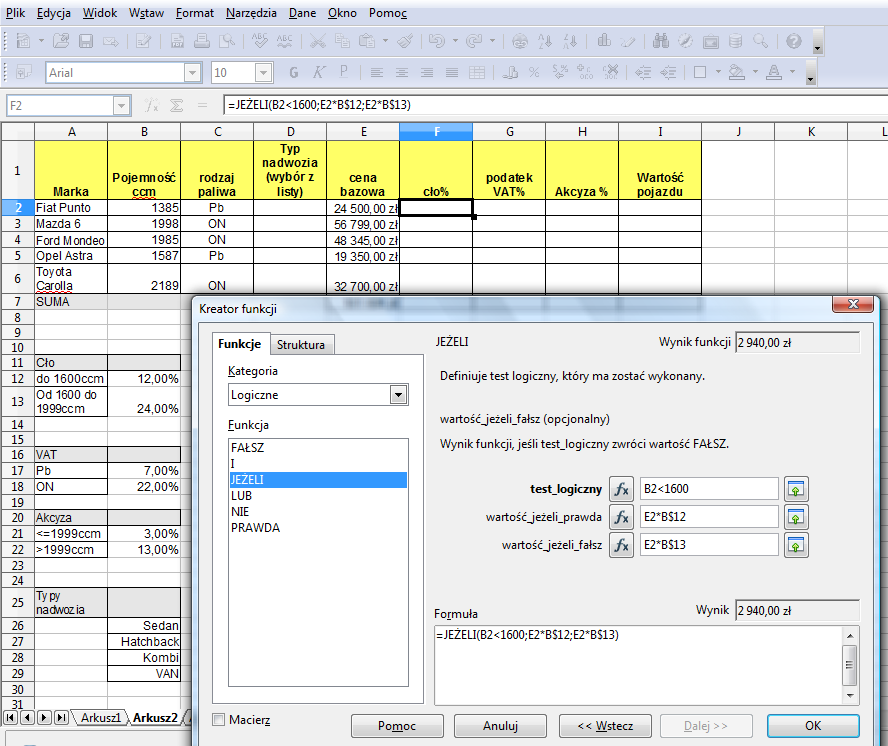Open the Borders dropdown arrow
Viewport: 888px width, 746px height.
(x=718, y=73)
